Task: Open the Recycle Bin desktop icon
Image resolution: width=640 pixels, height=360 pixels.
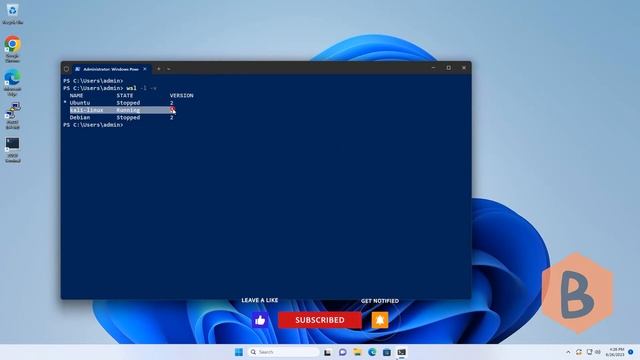Action: click(x=12, y=14)
